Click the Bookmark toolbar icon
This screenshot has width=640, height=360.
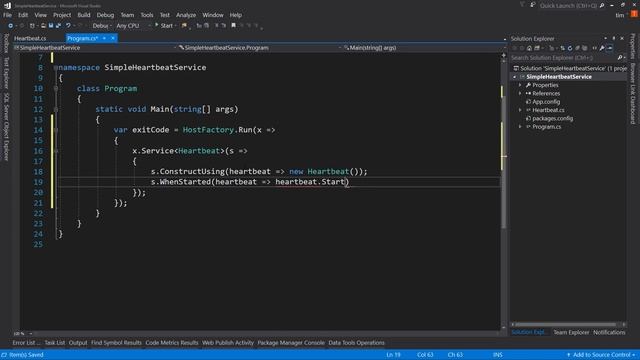233,25
